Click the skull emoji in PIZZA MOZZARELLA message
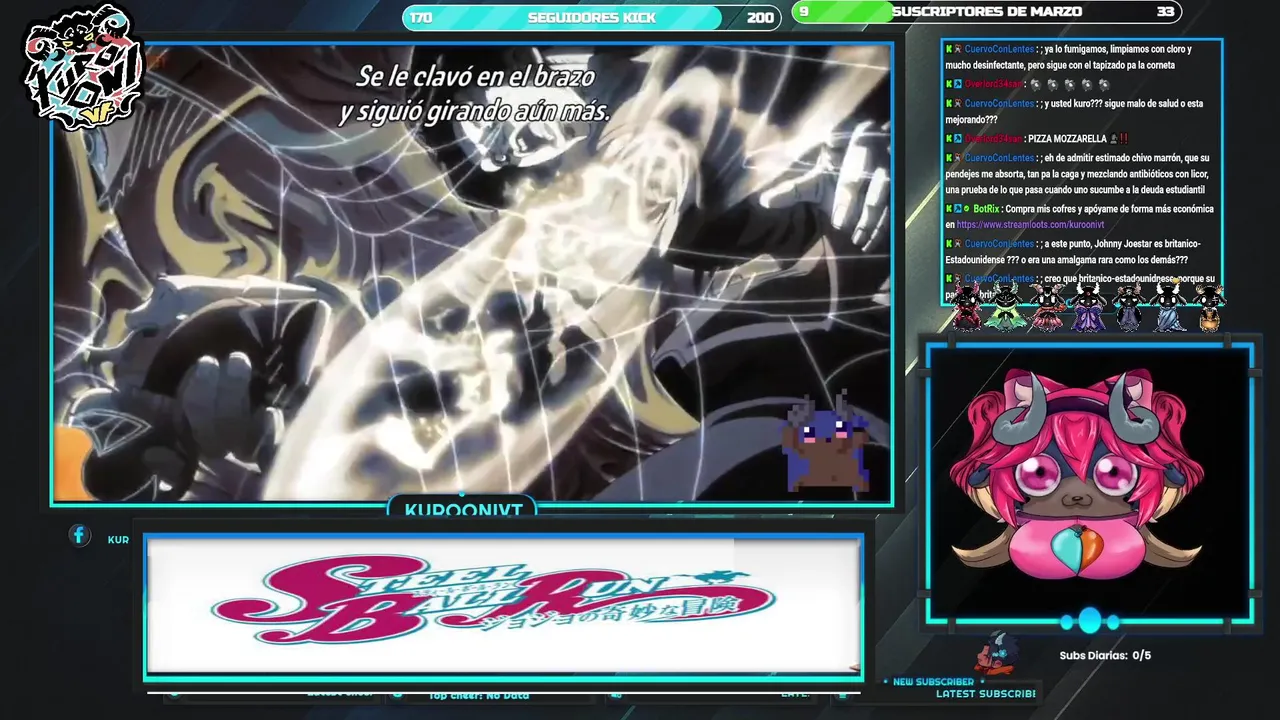1280x720 pixels. point(1114,139)
